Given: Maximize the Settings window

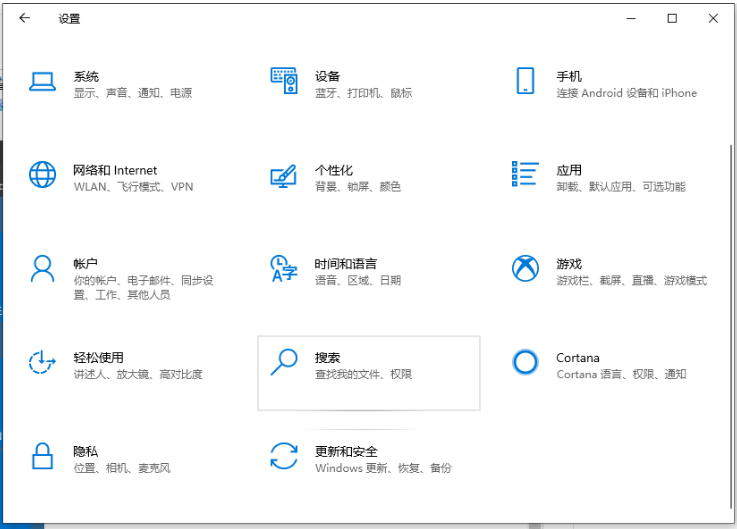Looking at the screenshot, I should coord(672,18).
